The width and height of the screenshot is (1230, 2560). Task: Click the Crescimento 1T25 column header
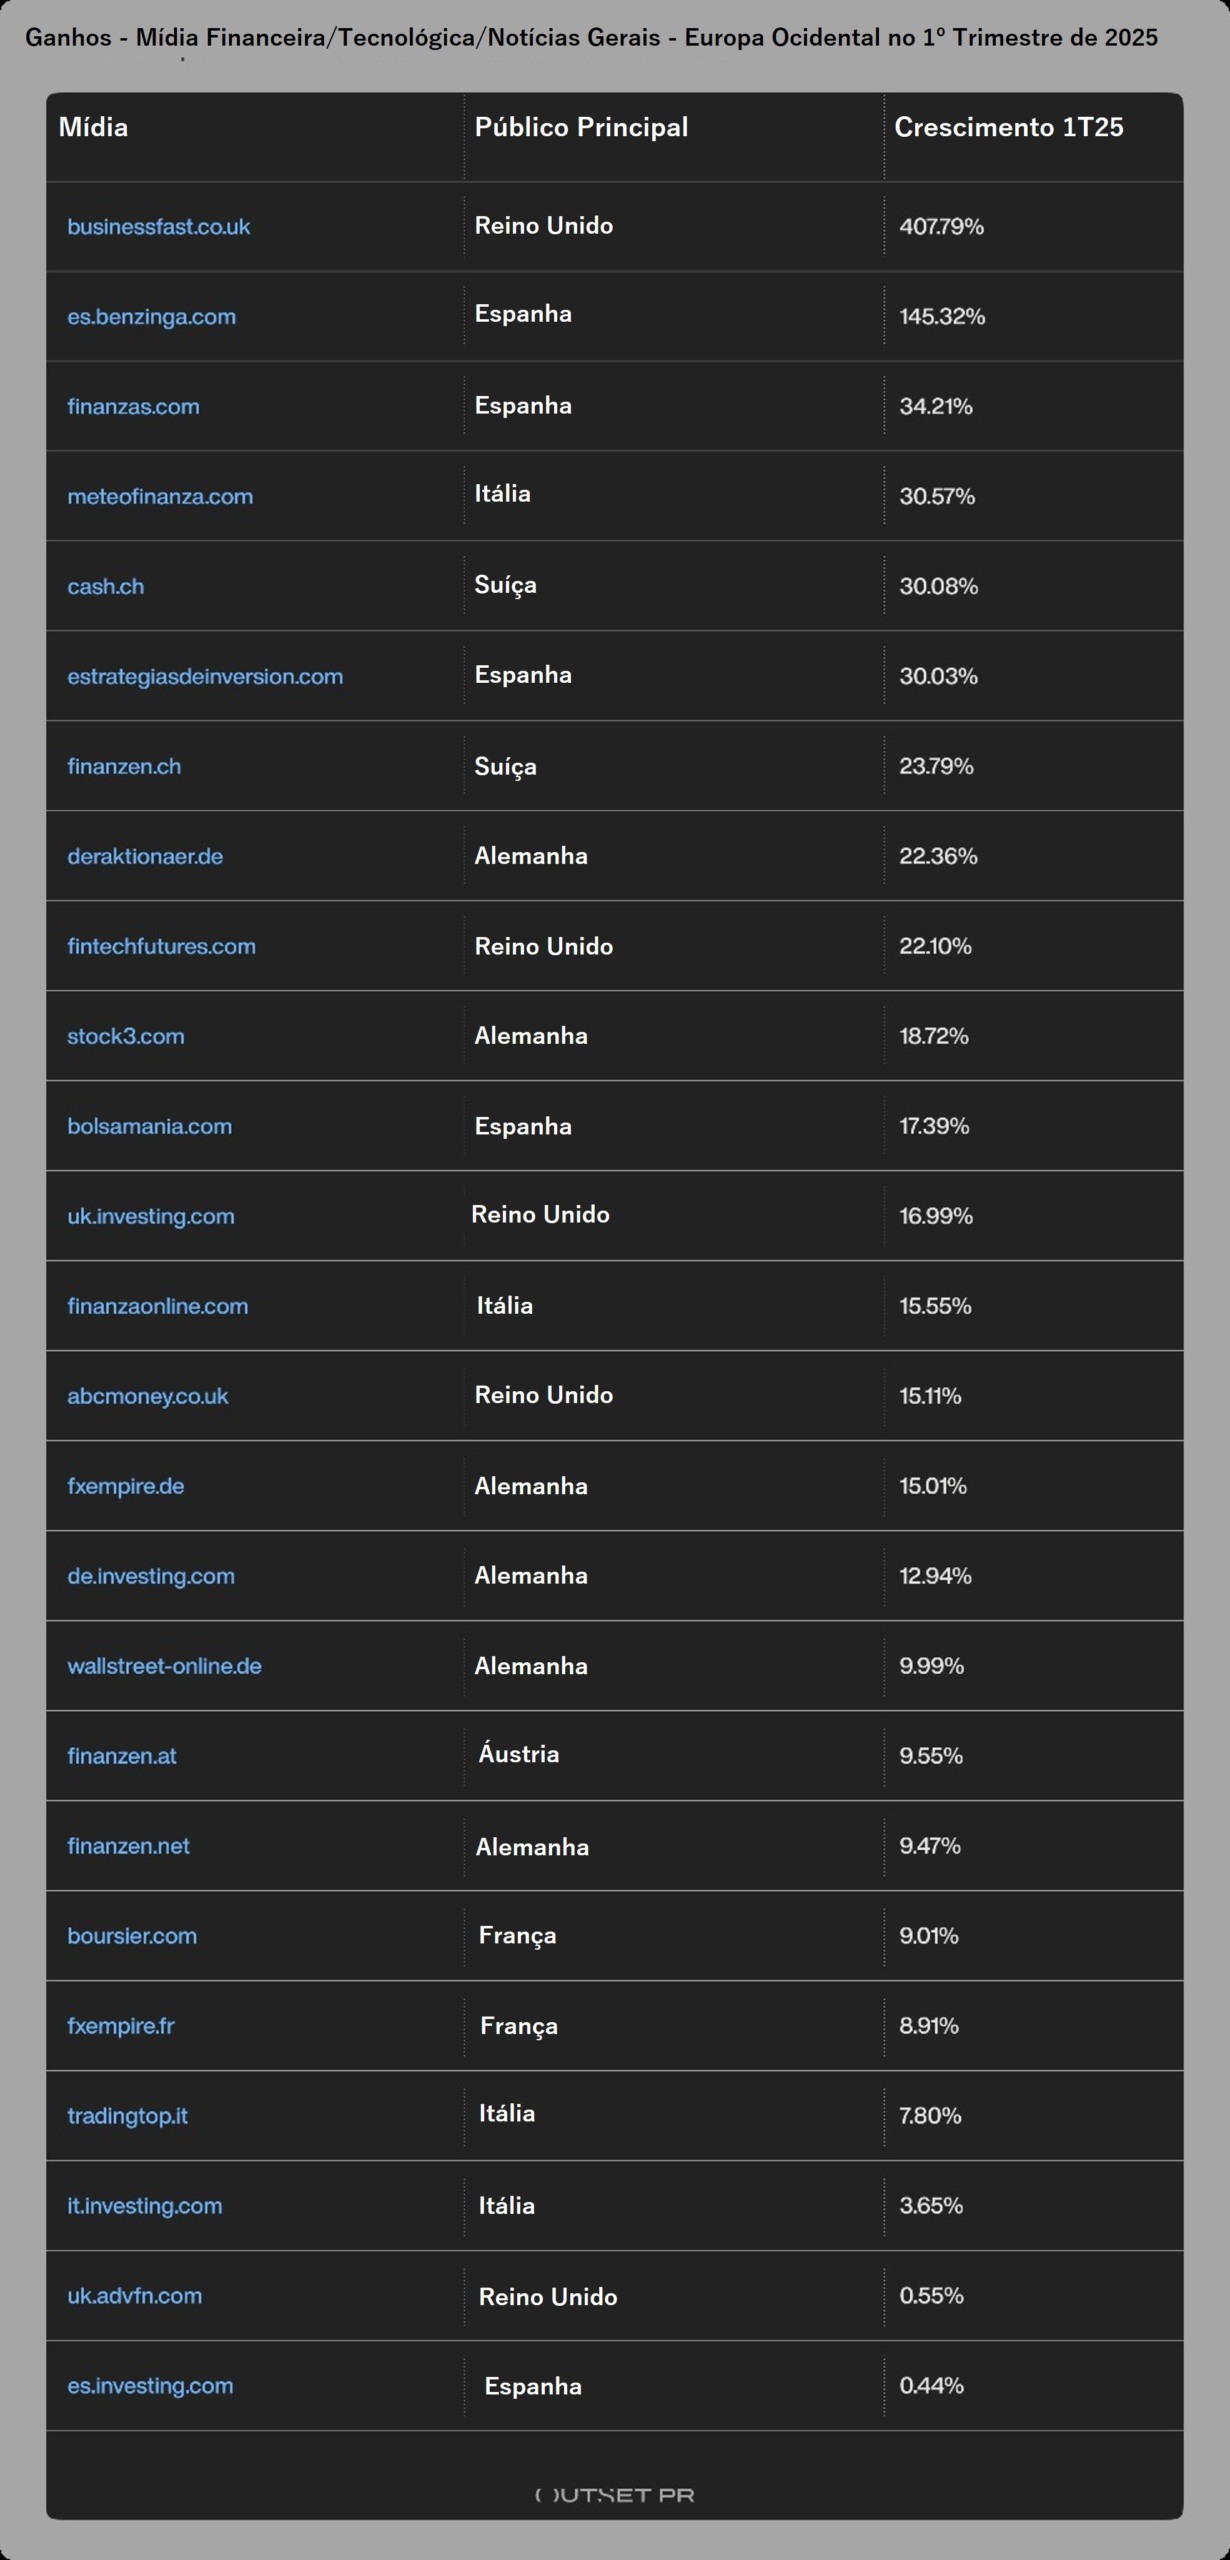[x=1008, y=128]
